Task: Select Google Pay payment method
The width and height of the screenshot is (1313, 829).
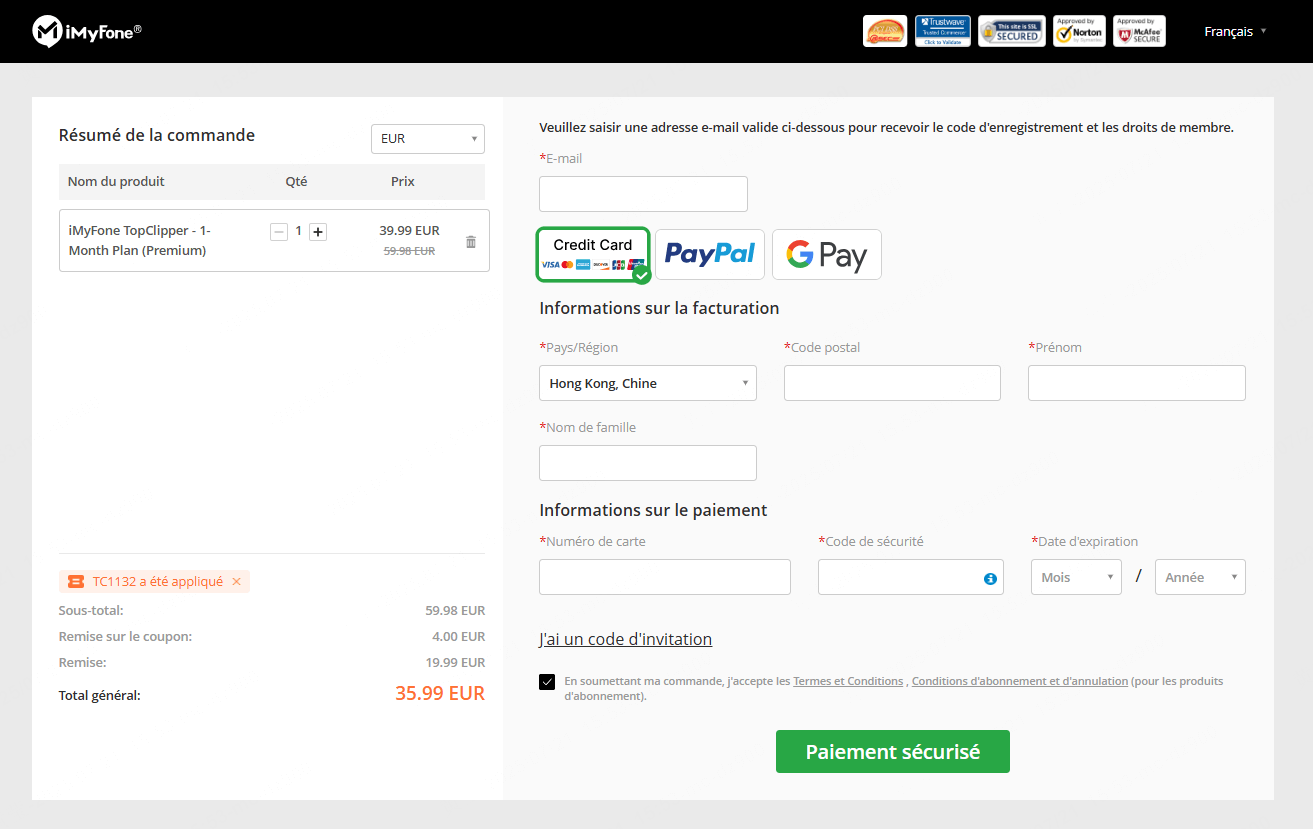Action: (827, 254)
